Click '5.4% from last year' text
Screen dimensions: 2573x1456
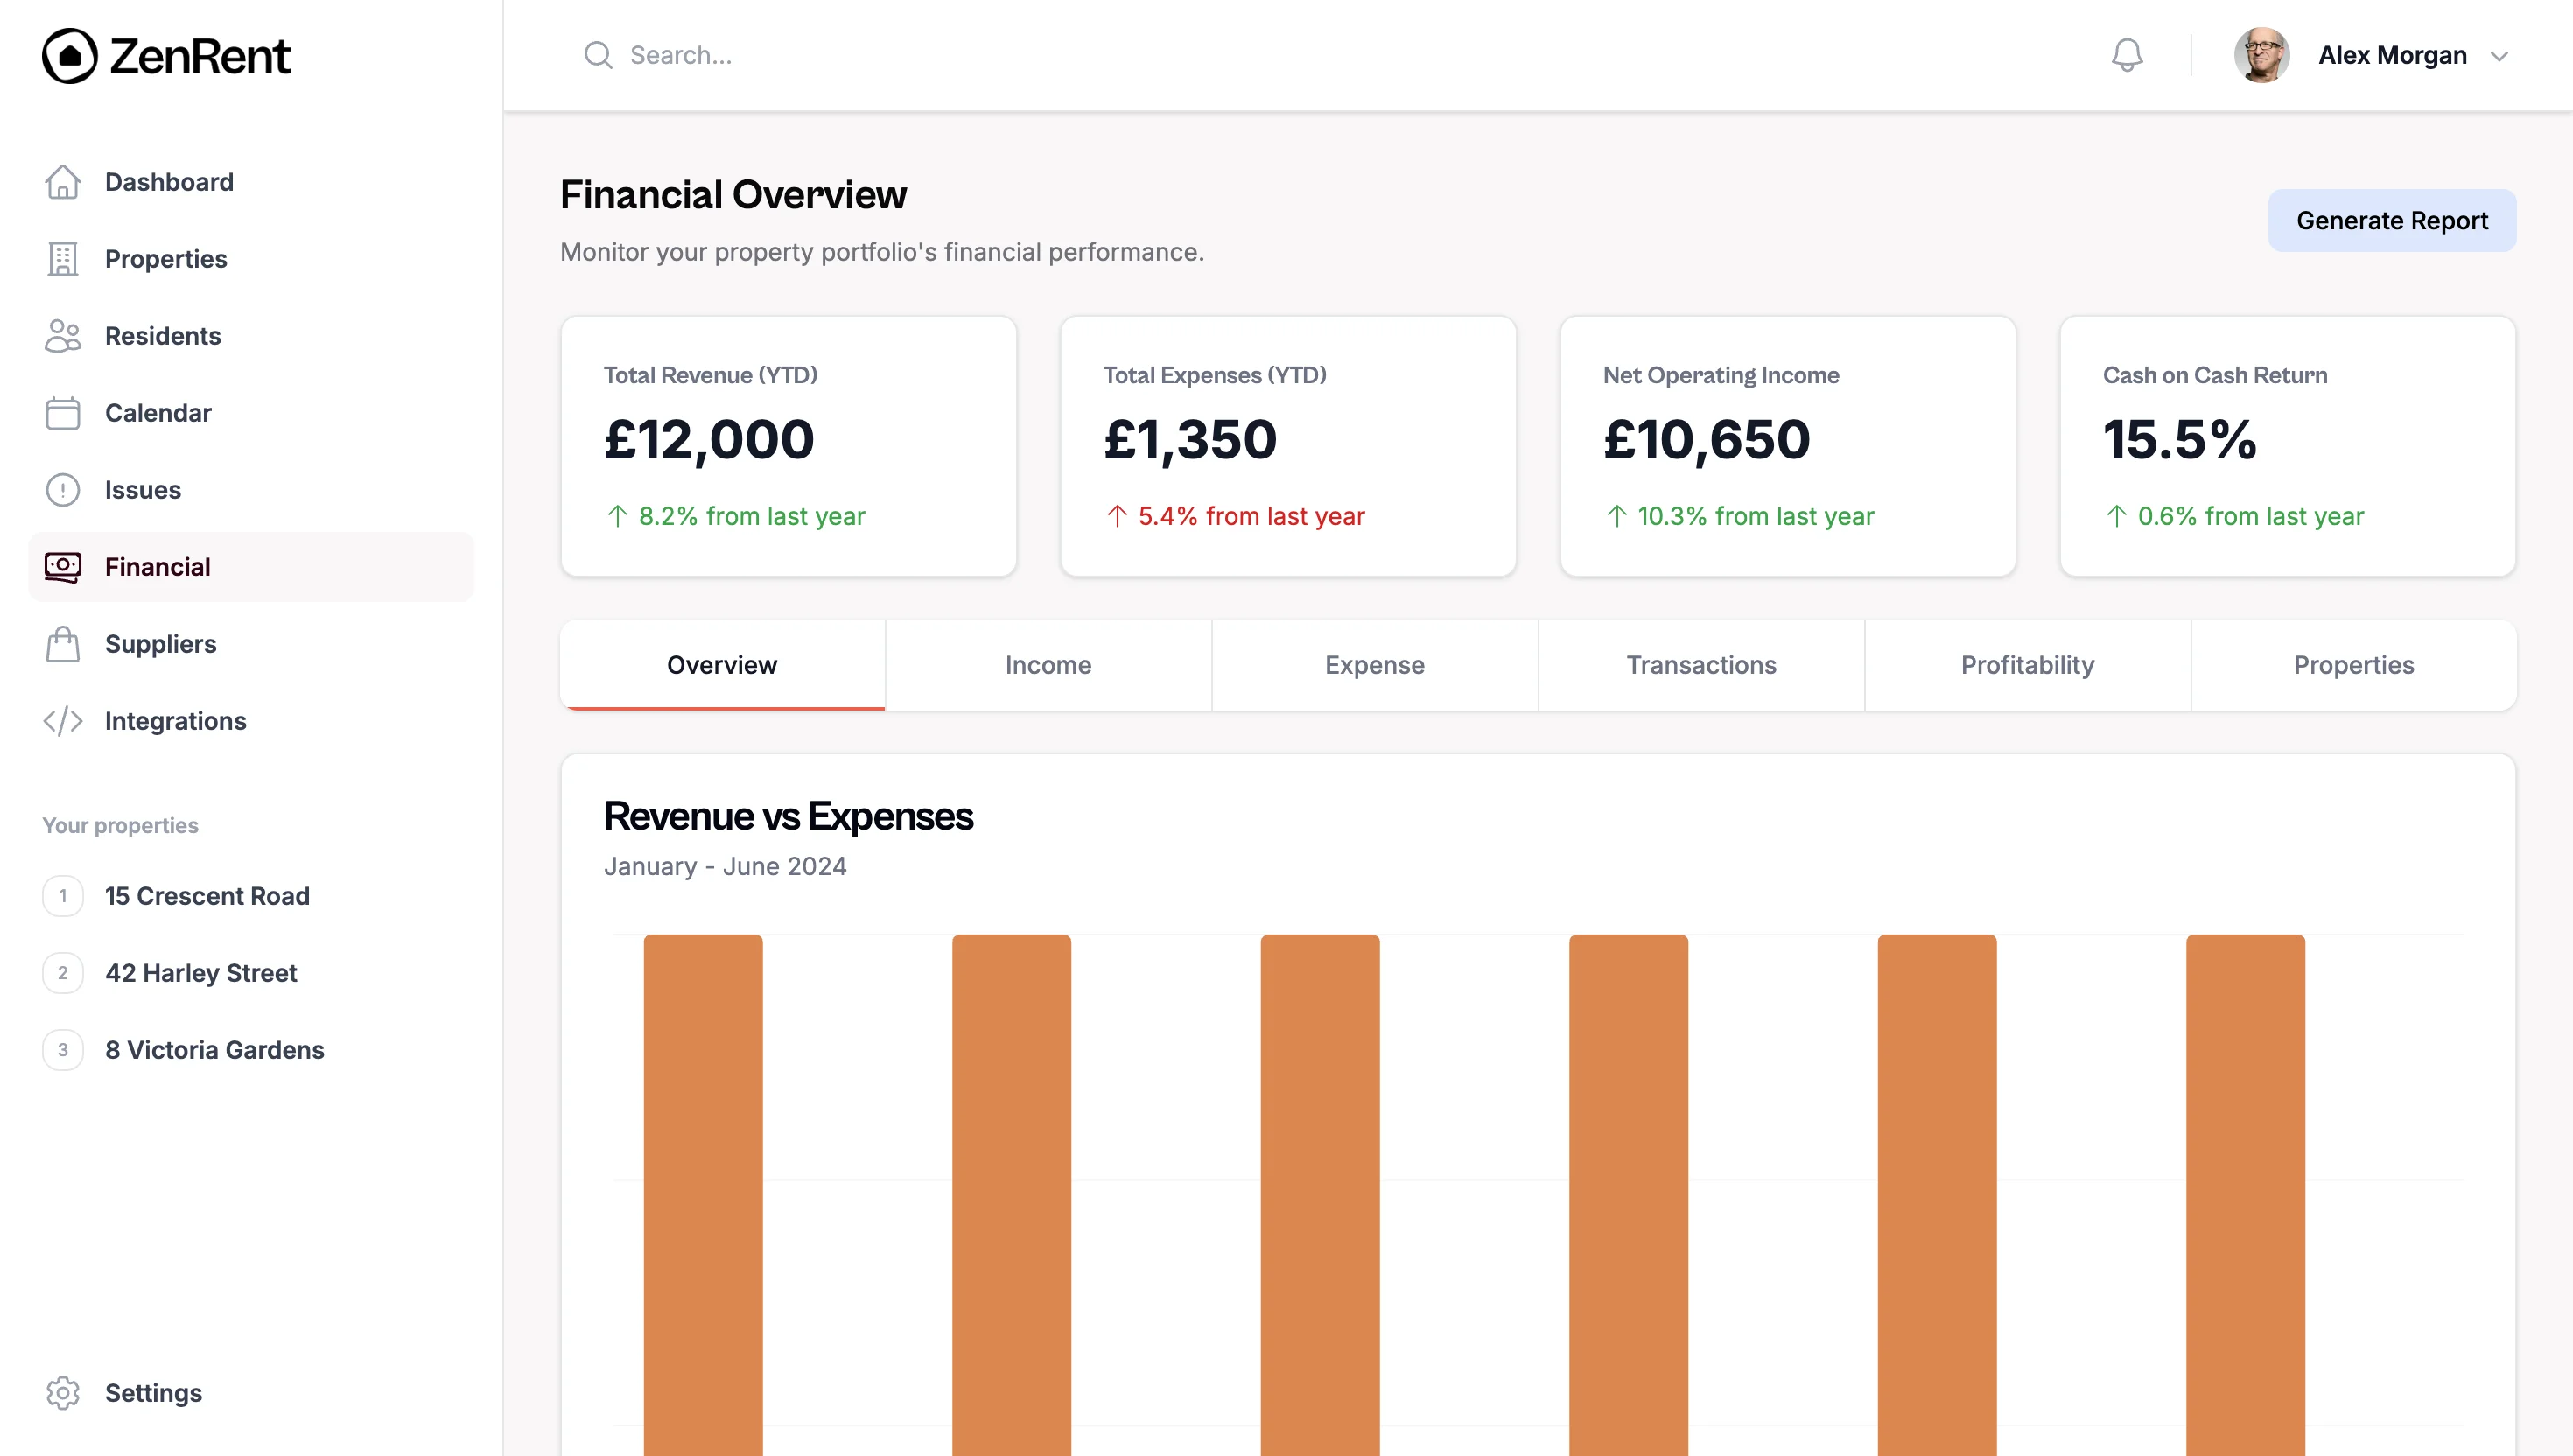tap(1251, 516)
